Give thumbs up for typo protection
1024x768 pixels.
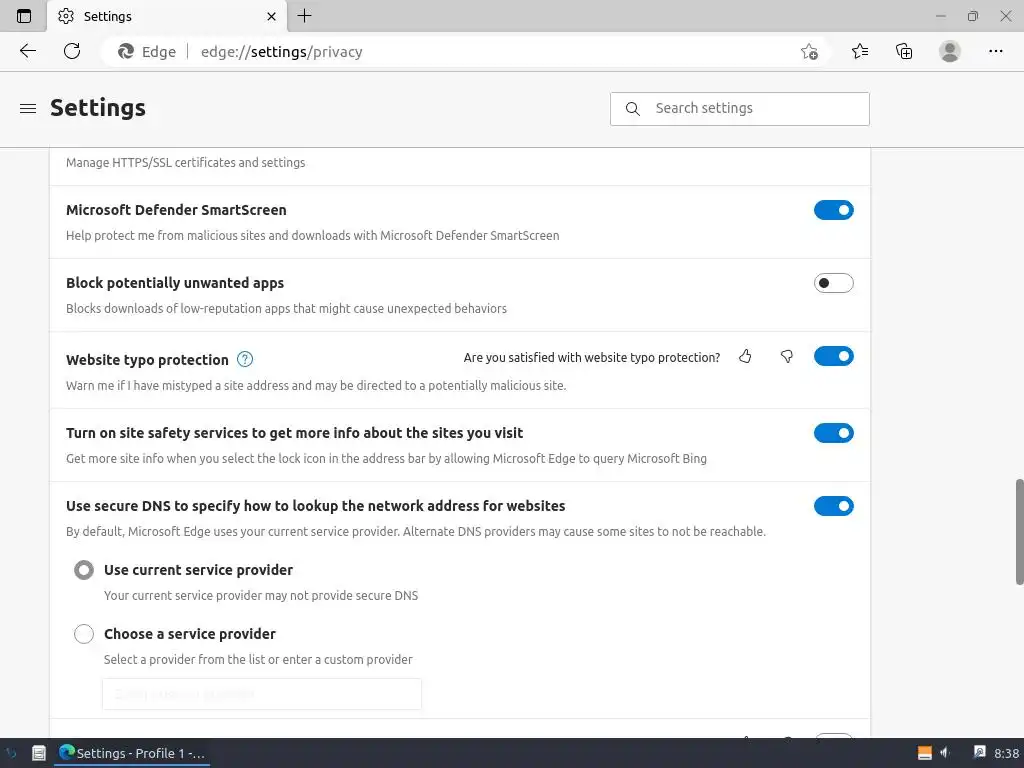coord(745,357)
